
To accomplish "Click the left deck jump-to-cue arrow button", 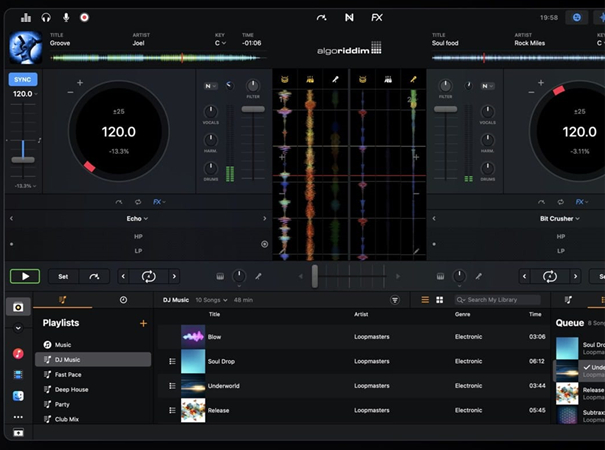I will pos(94,276).
